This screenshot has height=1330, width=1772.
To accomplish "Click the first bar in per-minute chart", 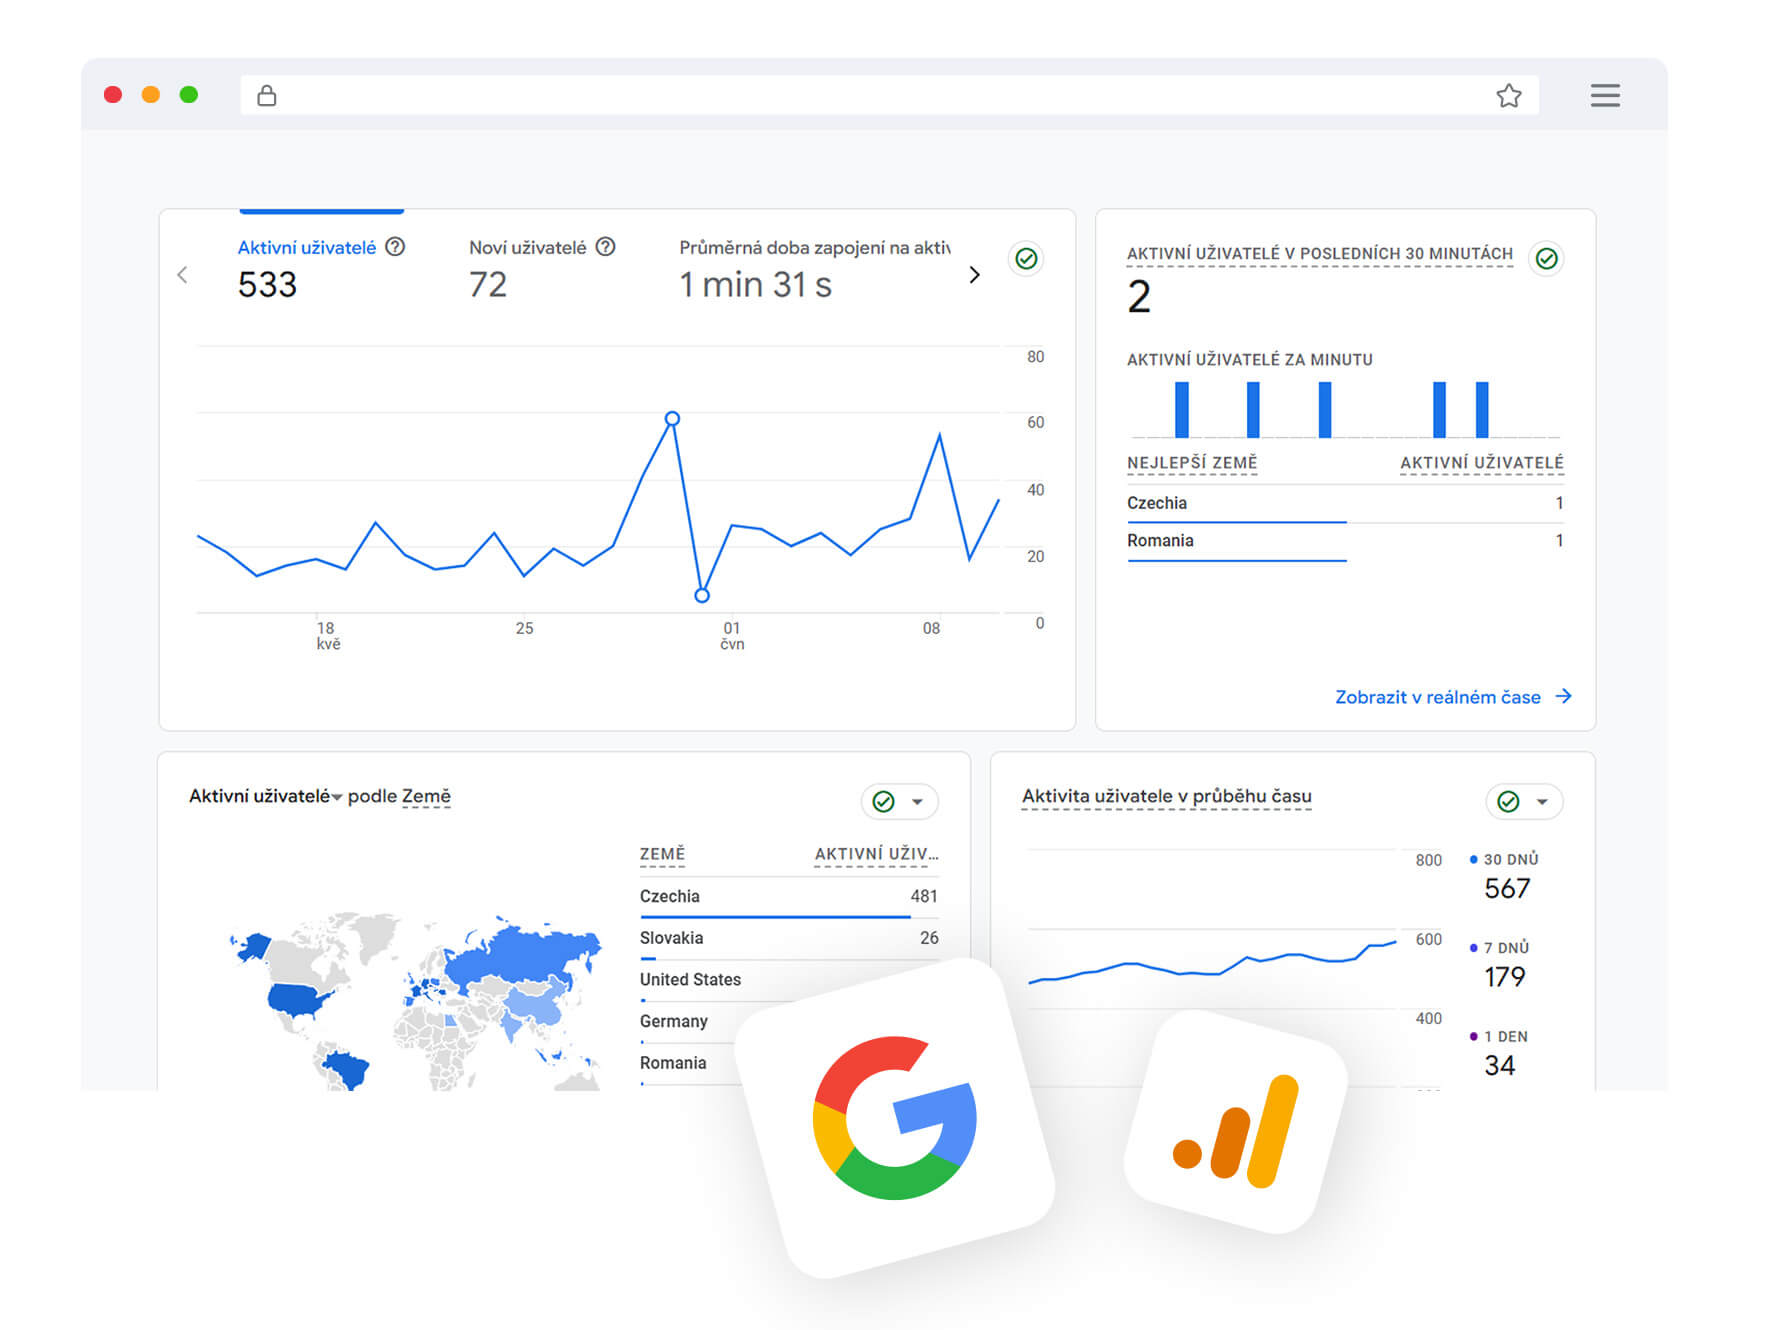I will 1182,409.
